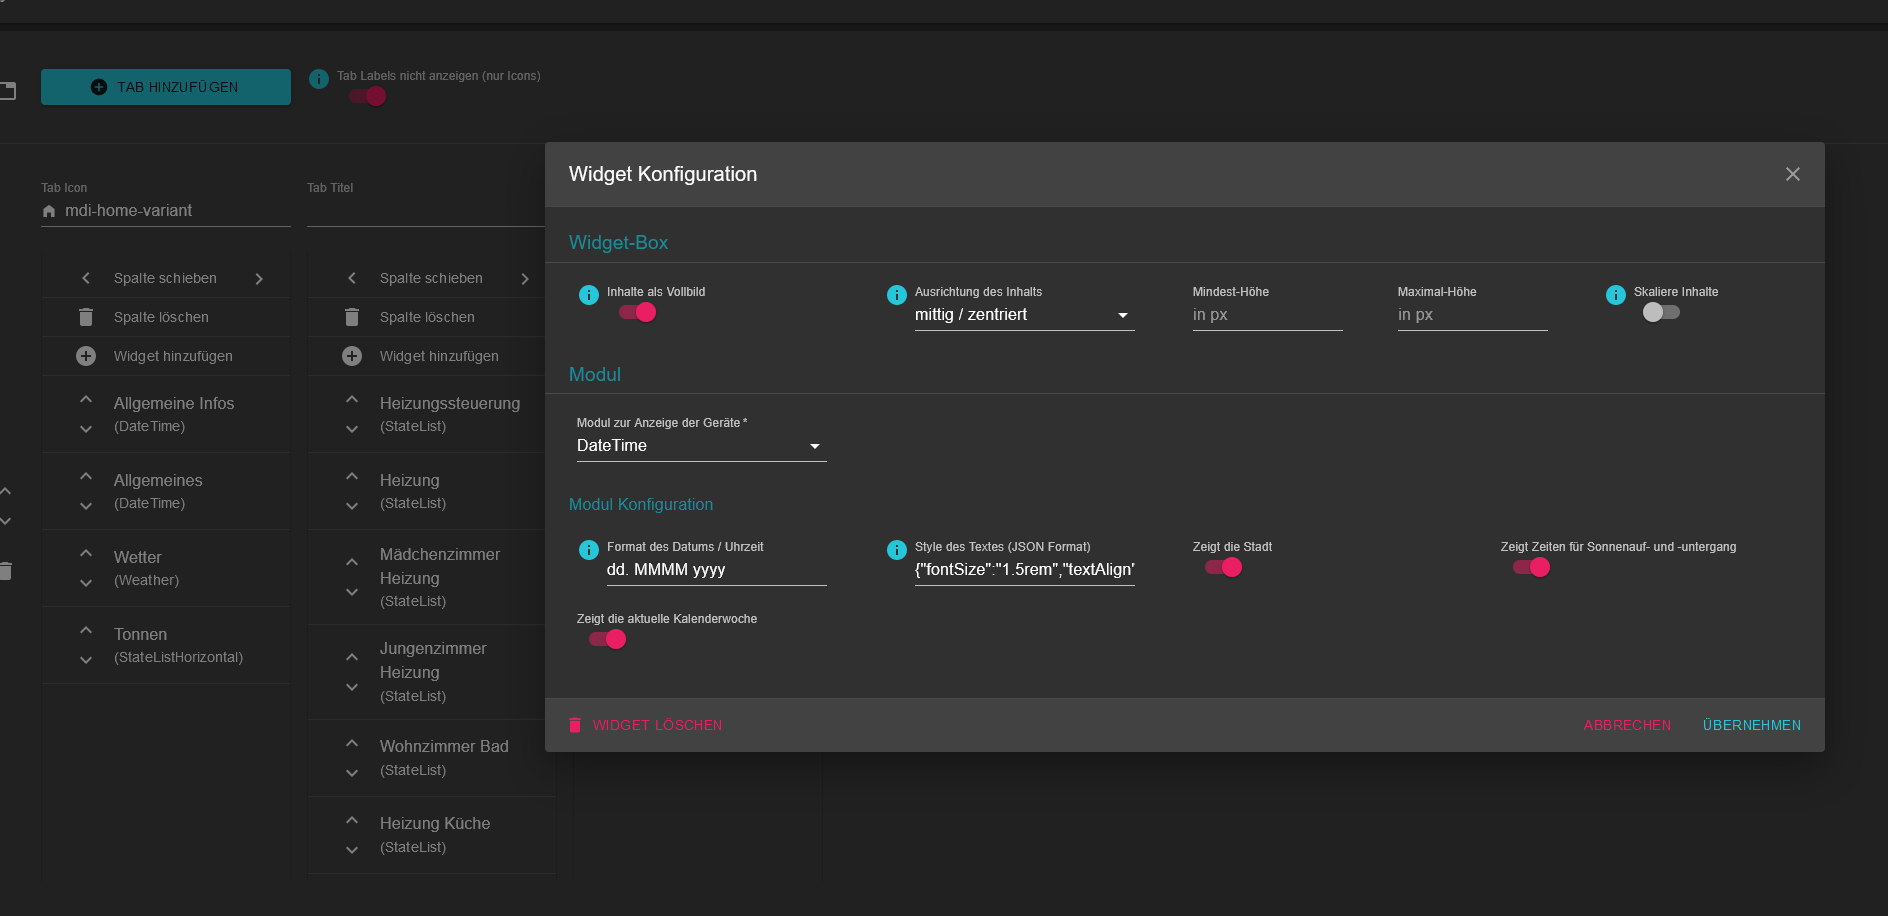The width and height of the screenshot is (1888, 916).
Task: Move Allgemeines widget down
Action: [x=86, y=506]
